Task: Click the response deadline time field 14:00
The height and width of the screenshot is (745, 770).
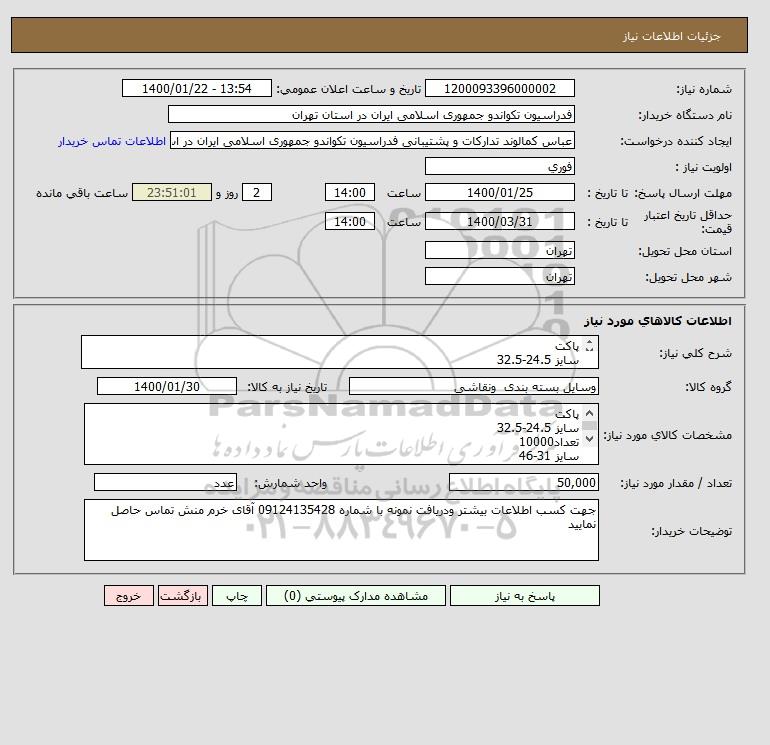Action: click(x=350, y=193)
